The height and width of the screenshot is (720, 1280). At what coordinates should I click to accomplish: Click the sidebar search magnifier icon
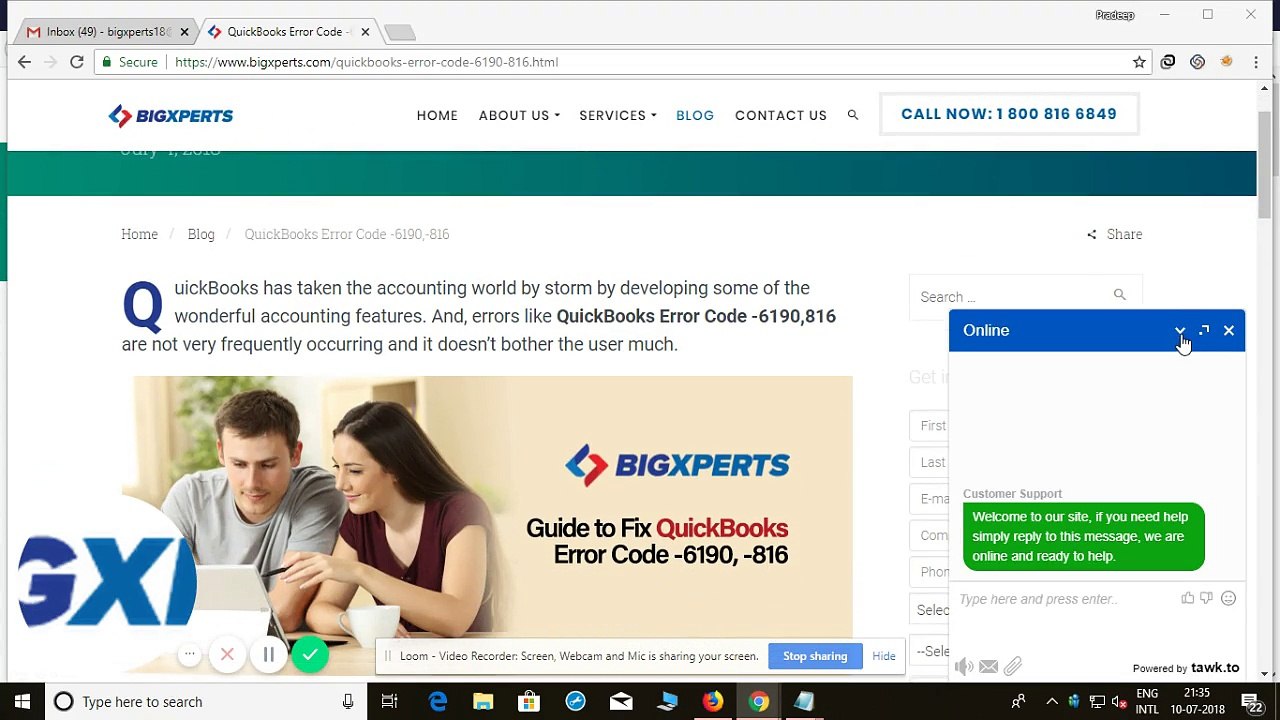pos(1119,295)
